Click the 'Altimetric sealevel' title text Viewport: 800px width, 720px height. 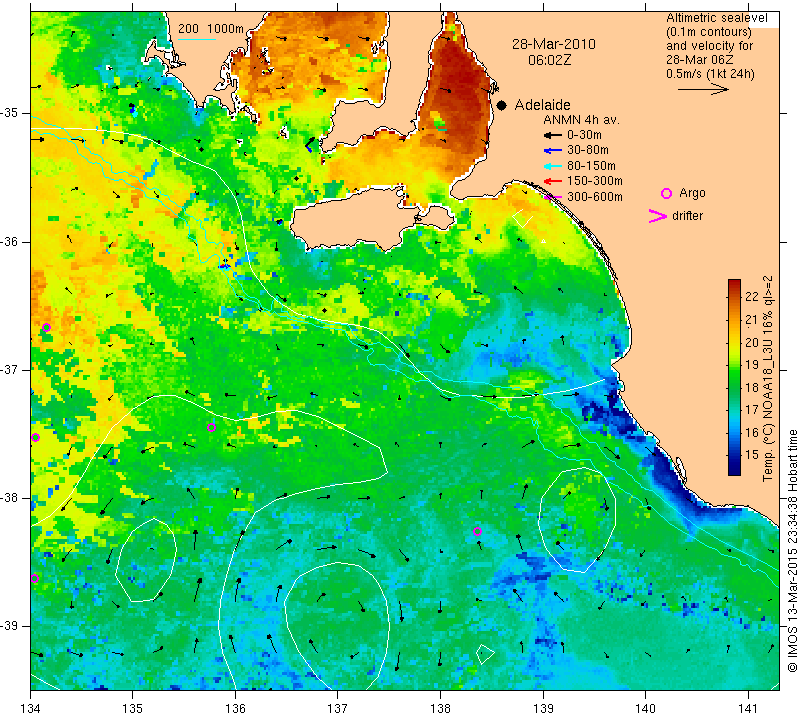coord(716,18)
